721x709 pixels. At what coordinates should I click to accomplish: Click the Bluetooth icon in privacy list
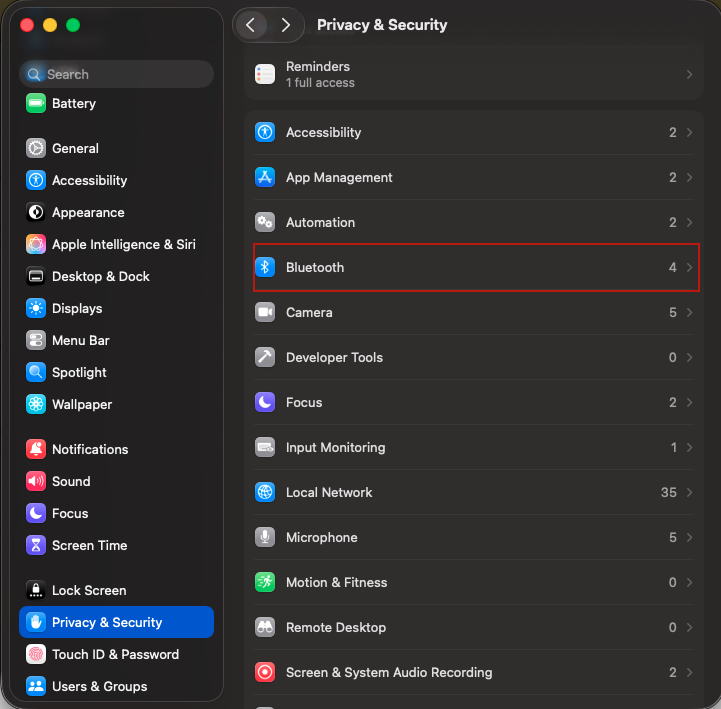[x=265, y=267]
